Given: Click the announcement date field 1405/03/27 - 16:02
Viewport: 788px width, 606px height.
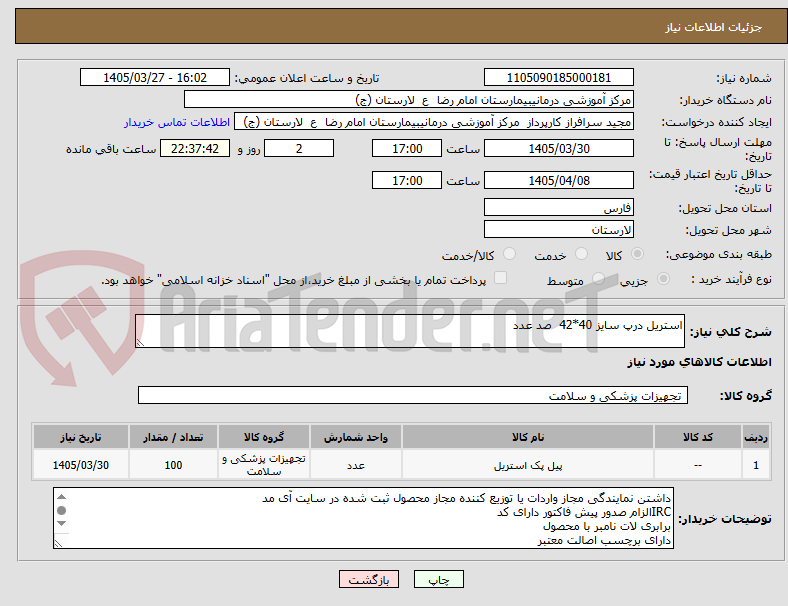Looking at the screenshot, I should pyautogui.click(x=155, y=77).
